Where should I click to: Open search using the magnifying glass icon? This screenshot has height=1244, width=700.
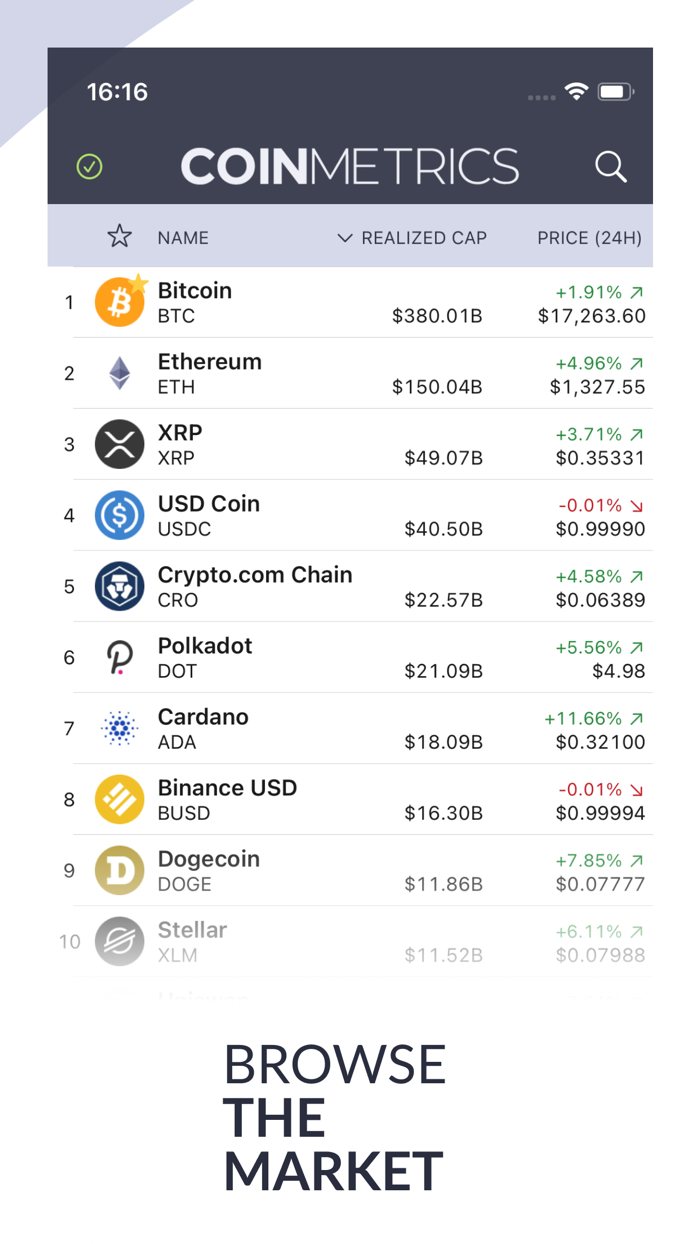coord(610,166)
